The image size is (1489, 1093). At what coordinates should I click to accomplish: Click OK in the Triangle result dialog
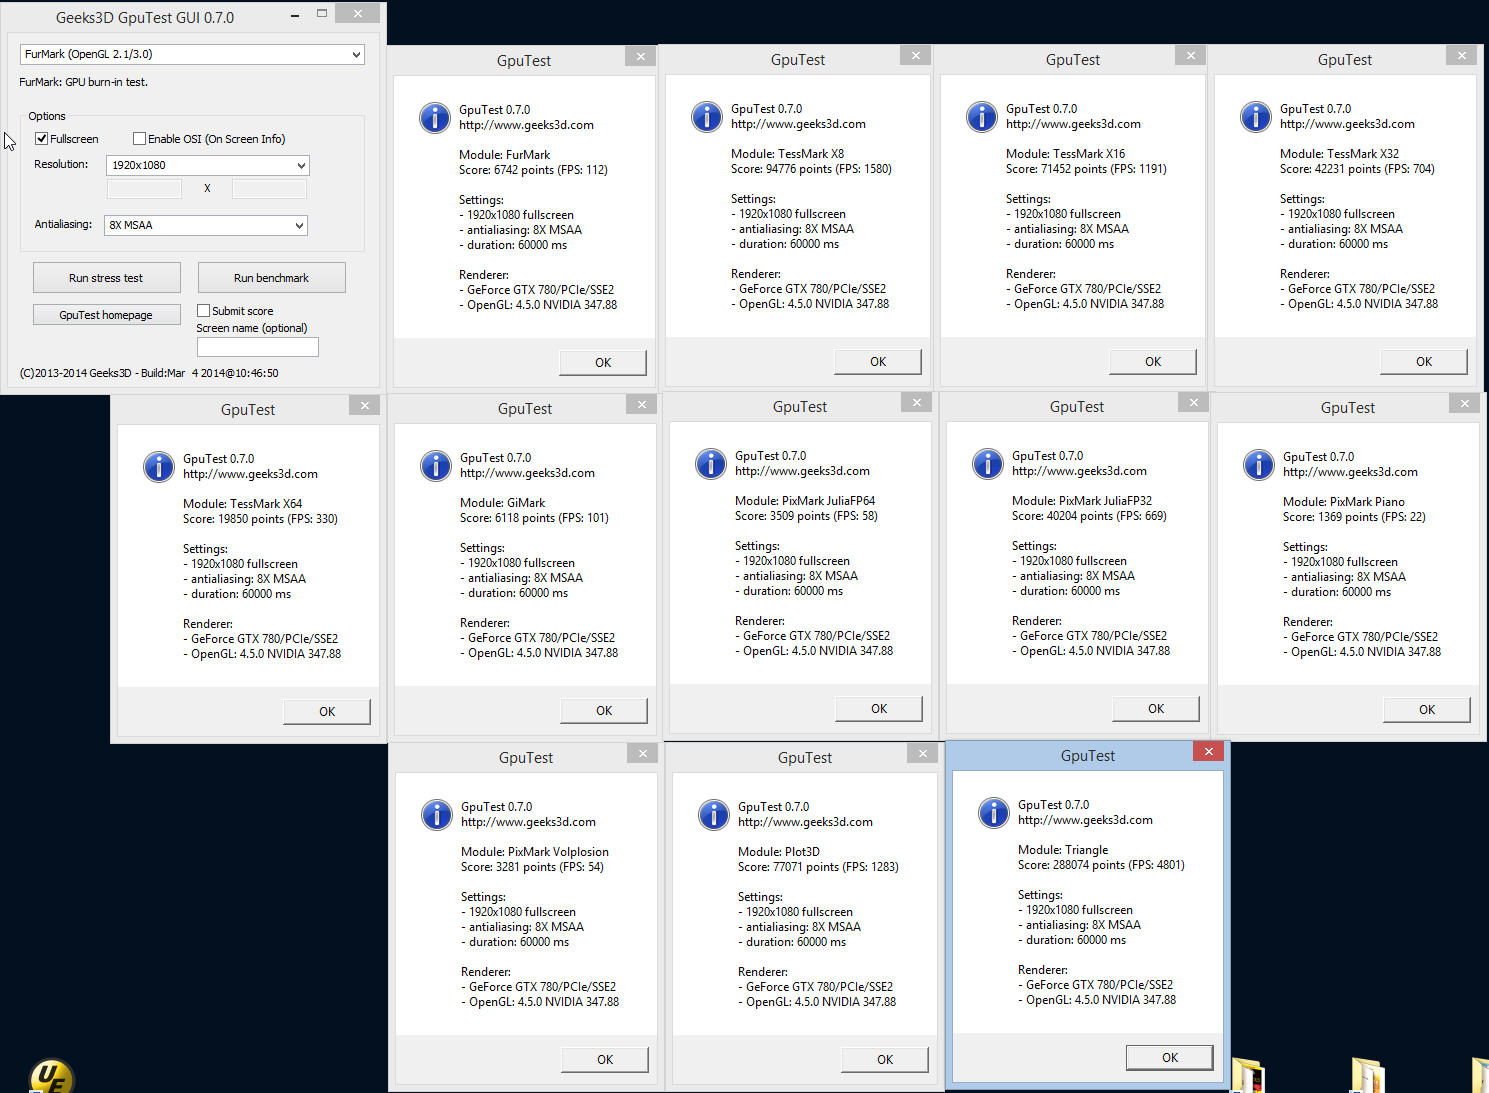[x=1170, y=1058]
